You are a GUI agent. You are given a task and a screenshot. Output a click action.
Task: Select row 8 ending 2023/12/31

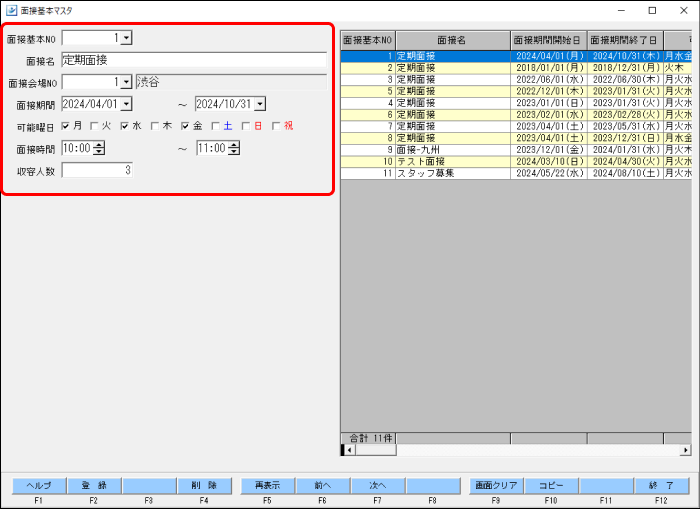pos(516,138)
